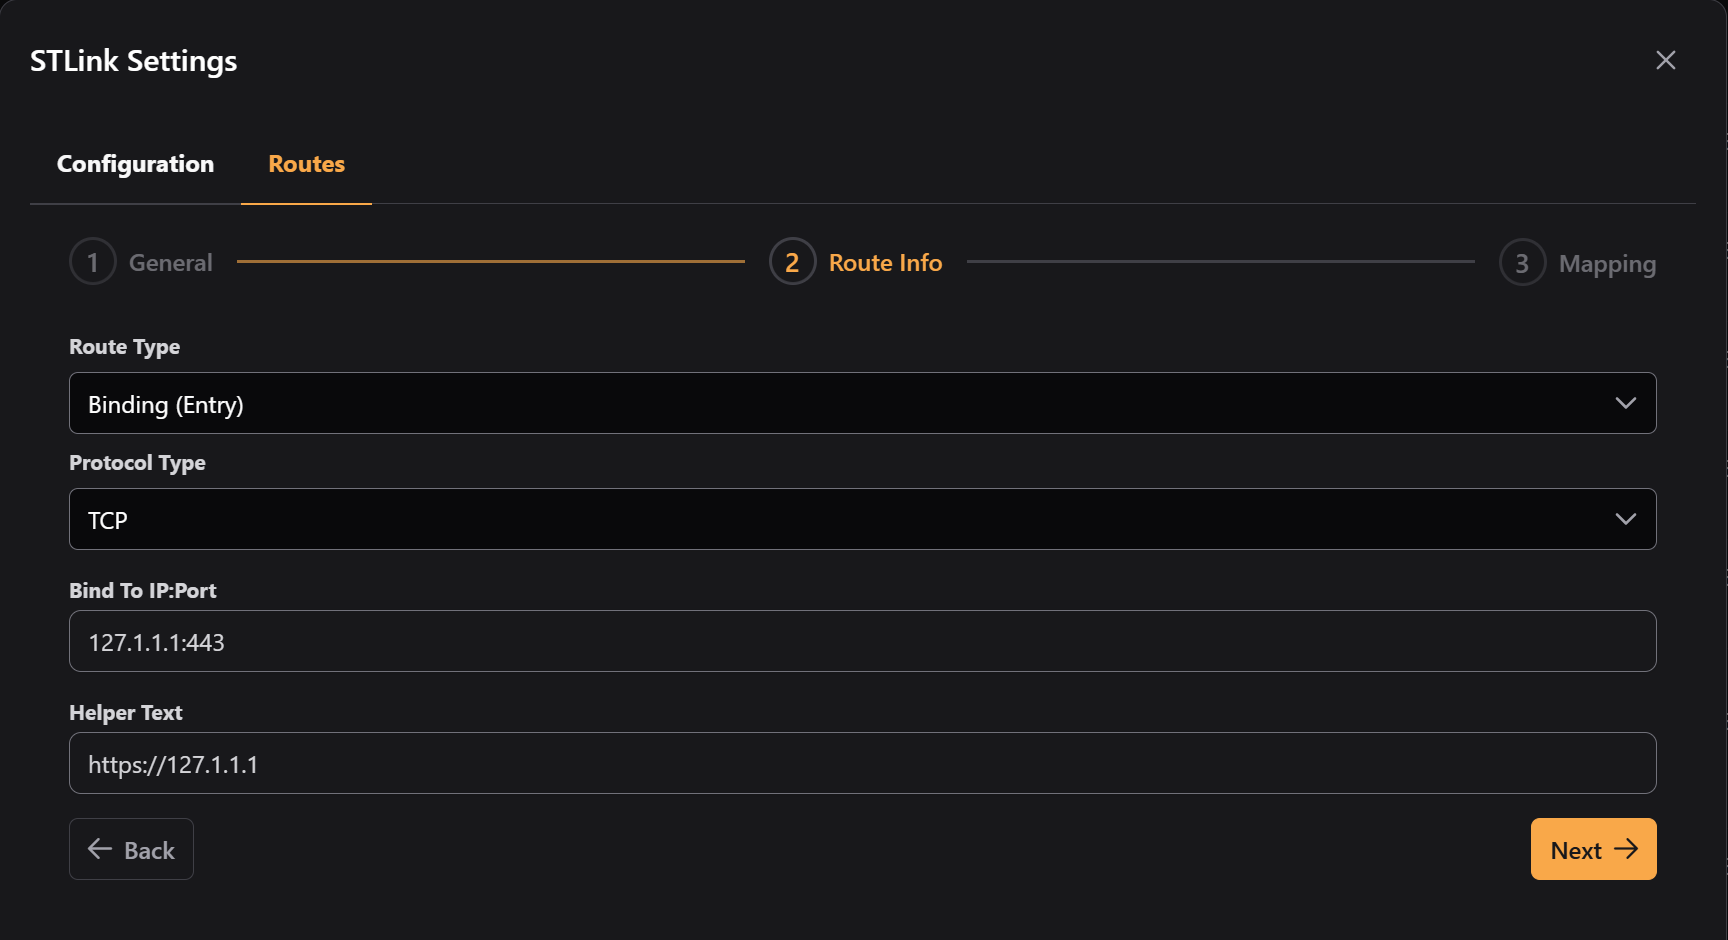Click the step 2 circle icon for Route Info
This screenshot has width=1728, height=940.
(x=791, y=261)
